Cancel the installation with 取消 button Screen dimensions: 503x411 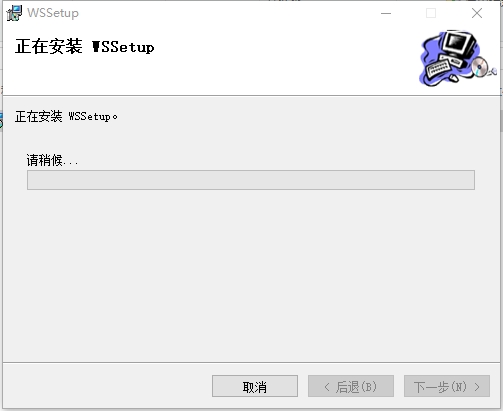(255, 386)
